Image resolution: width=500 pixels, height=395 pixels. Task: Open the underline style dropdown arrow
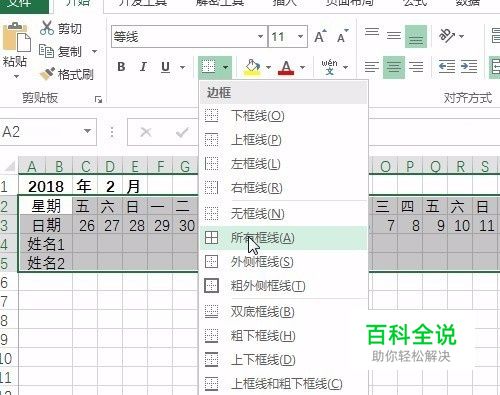[x=182, y=67]
